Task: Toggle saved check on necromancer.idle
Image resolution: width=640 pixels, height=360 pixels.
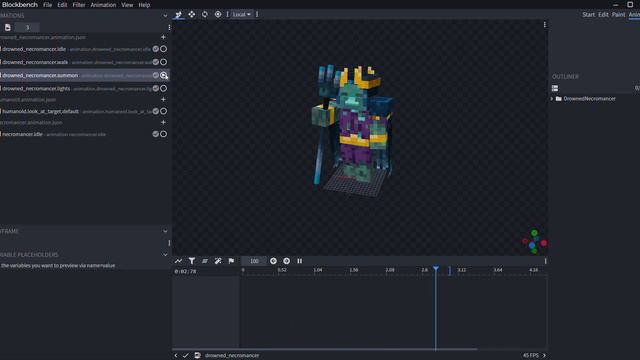Action: tap(156, 134)
